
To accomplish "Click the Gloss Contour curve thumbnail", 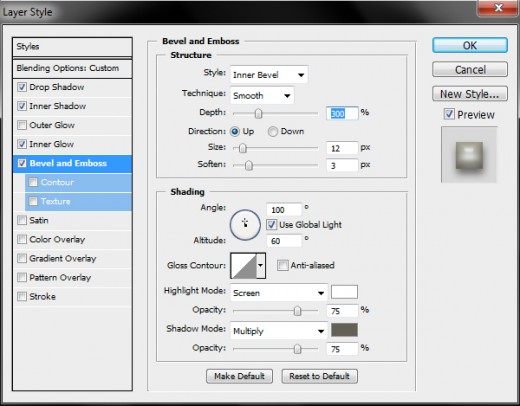I will 244,266.
